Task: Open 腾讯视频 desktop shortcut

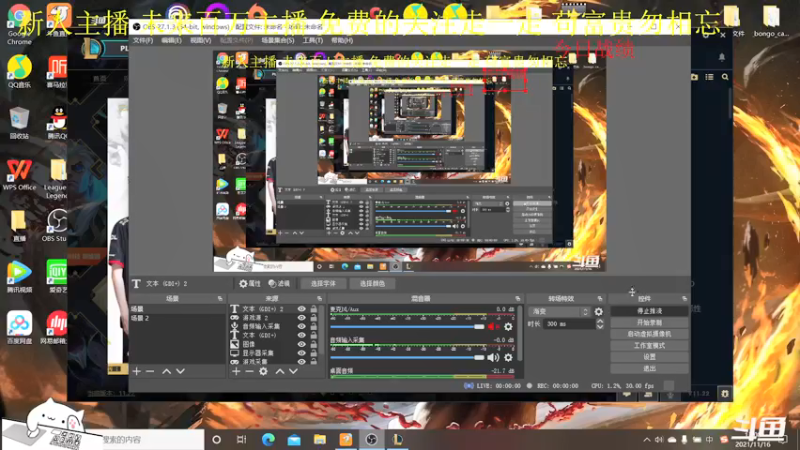Action: (x=19, y=277)
